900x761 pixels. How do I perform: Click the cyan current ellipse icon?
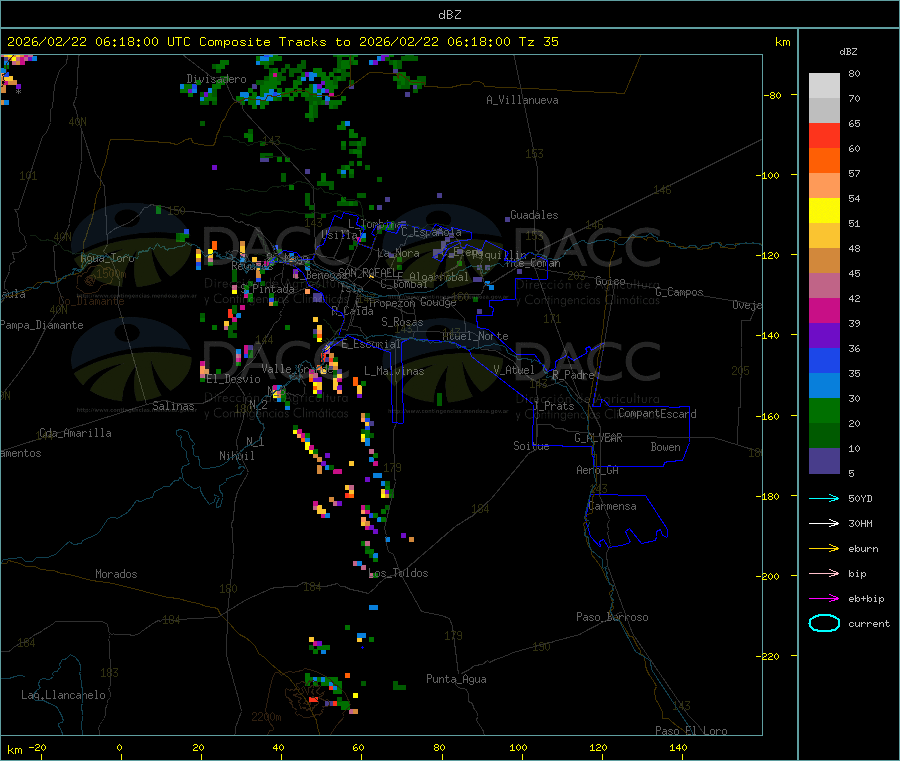[x=824, y=623]
